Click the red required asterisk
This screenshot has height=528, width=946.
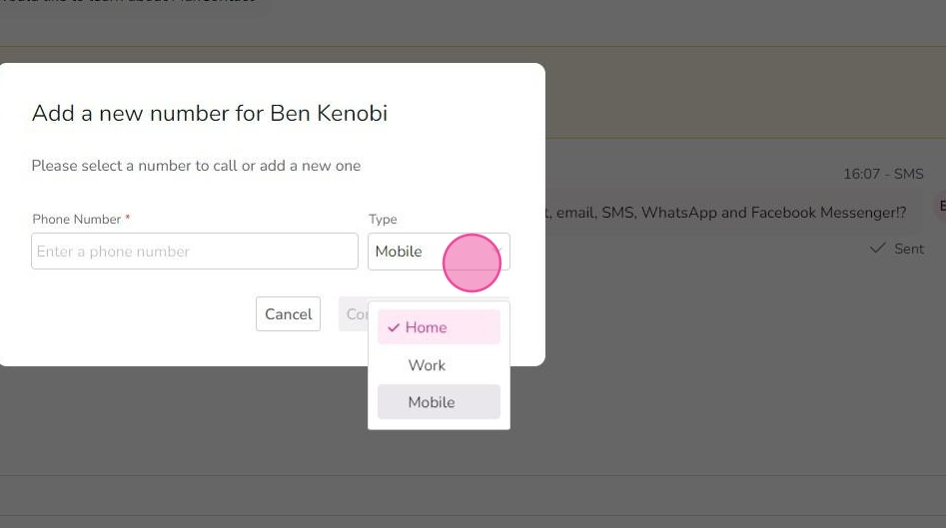click(127, 218)
